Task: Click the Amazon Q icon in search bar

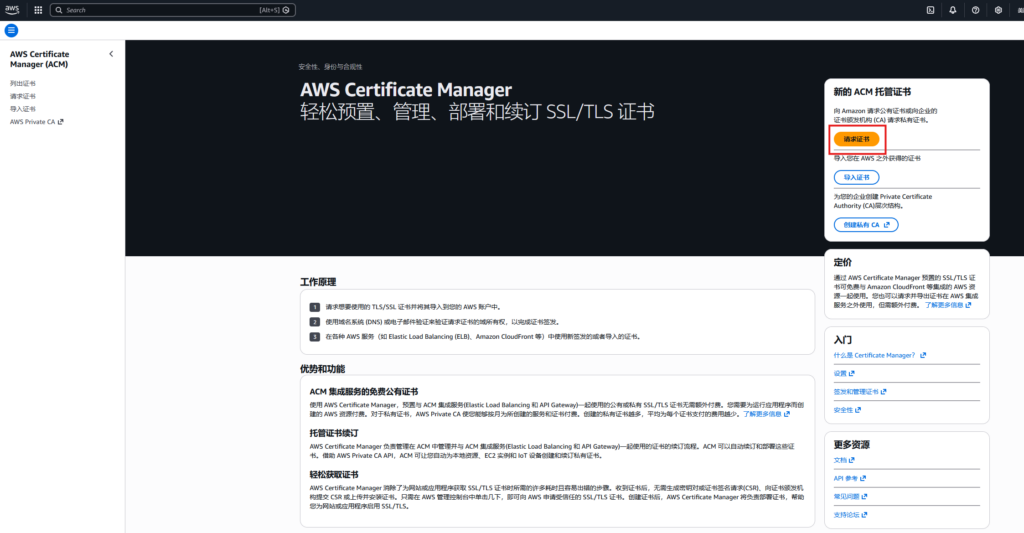Action: (x=286, y=9)
